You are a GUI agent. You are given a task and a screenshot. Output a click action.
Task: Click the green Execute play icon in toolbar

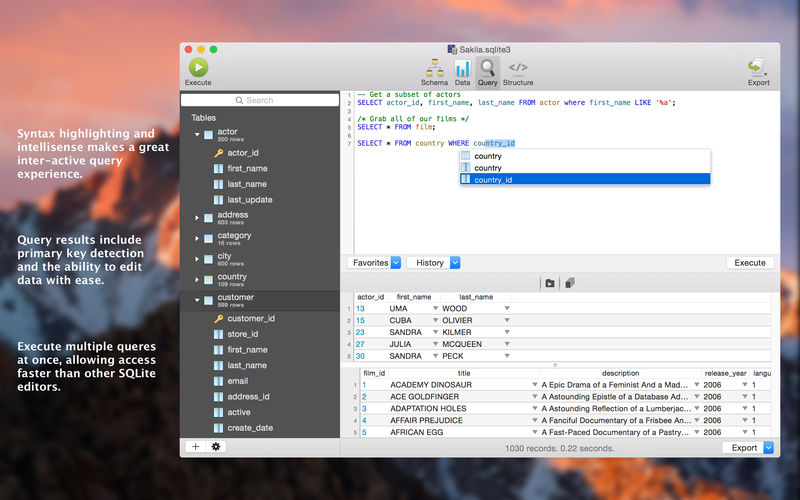pos(198,67)
